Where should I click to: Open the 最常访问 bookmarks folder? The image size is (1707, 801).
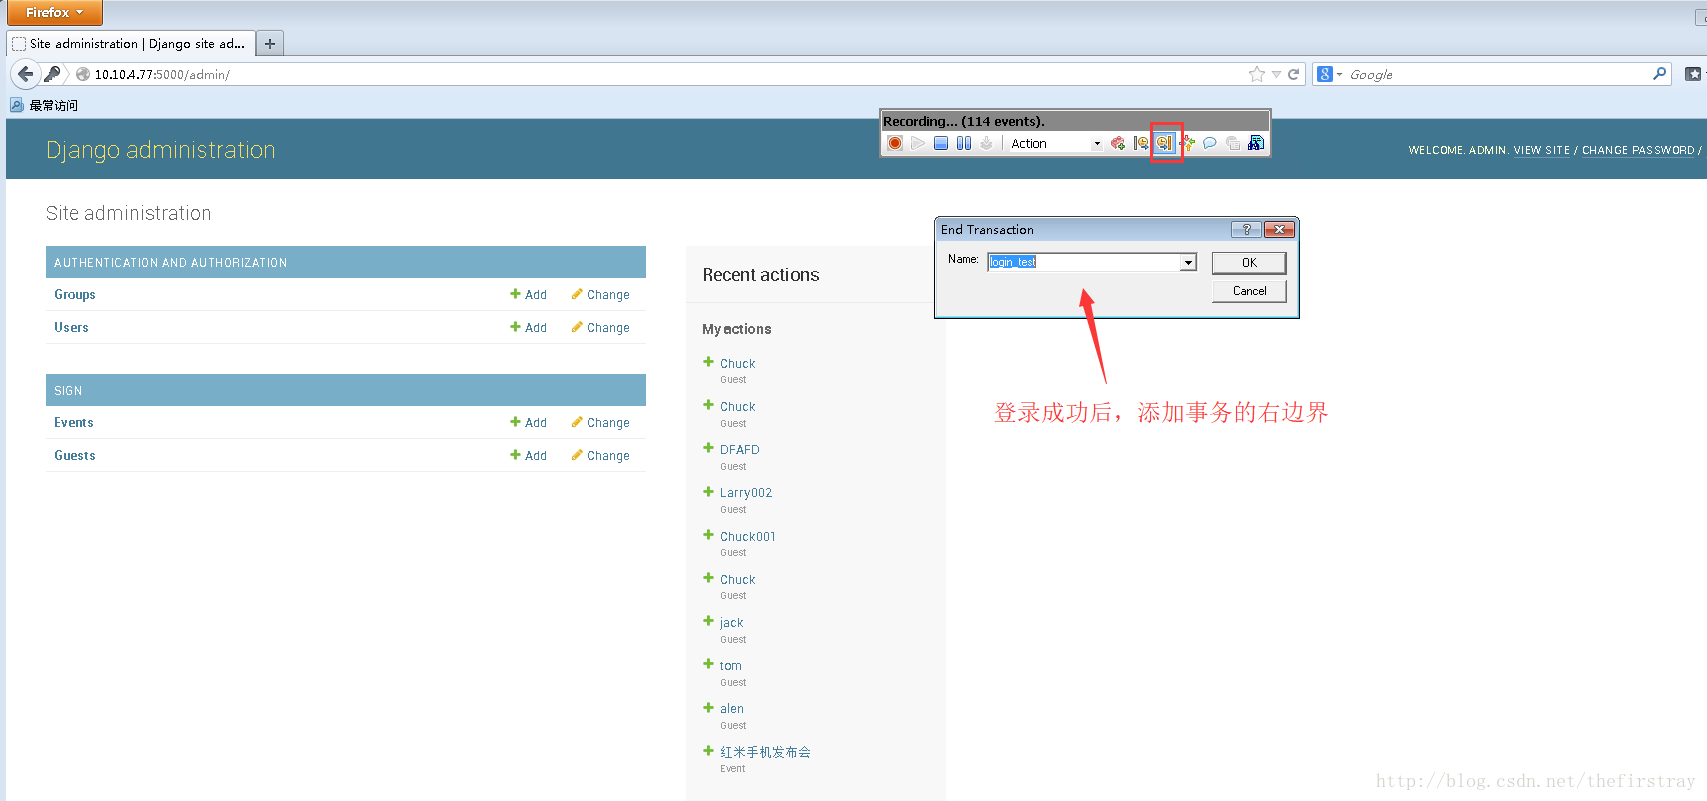click(x=44, y=105)
